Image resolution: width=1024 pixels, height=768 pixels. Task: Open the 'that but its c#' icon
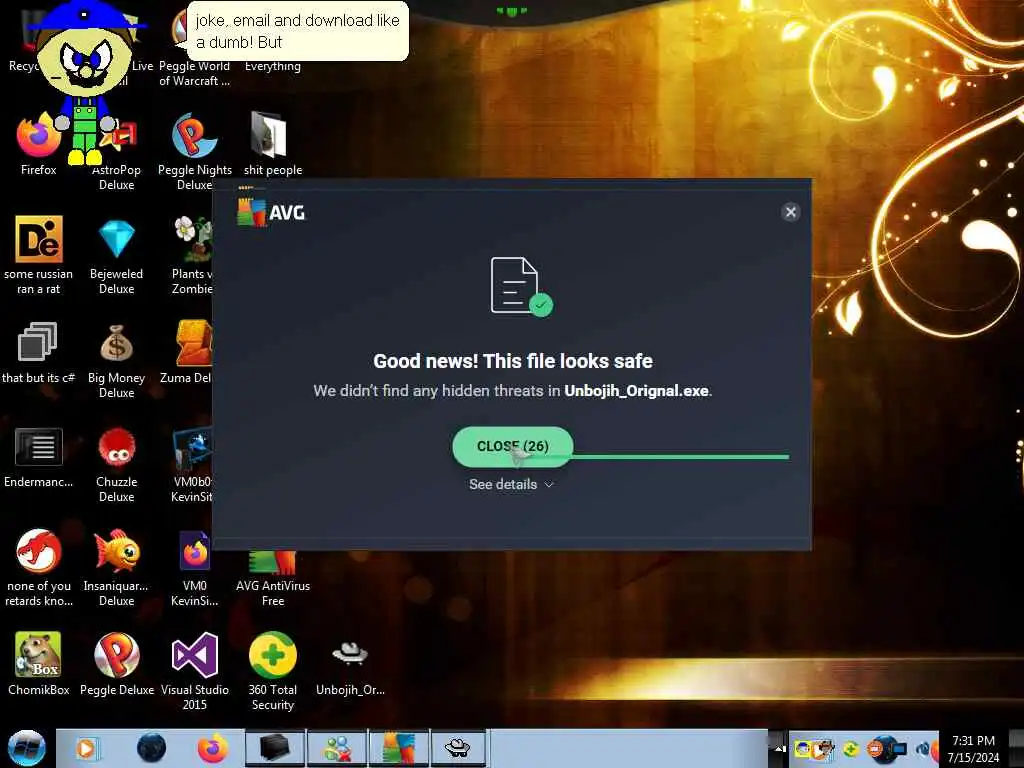point(39,352)
